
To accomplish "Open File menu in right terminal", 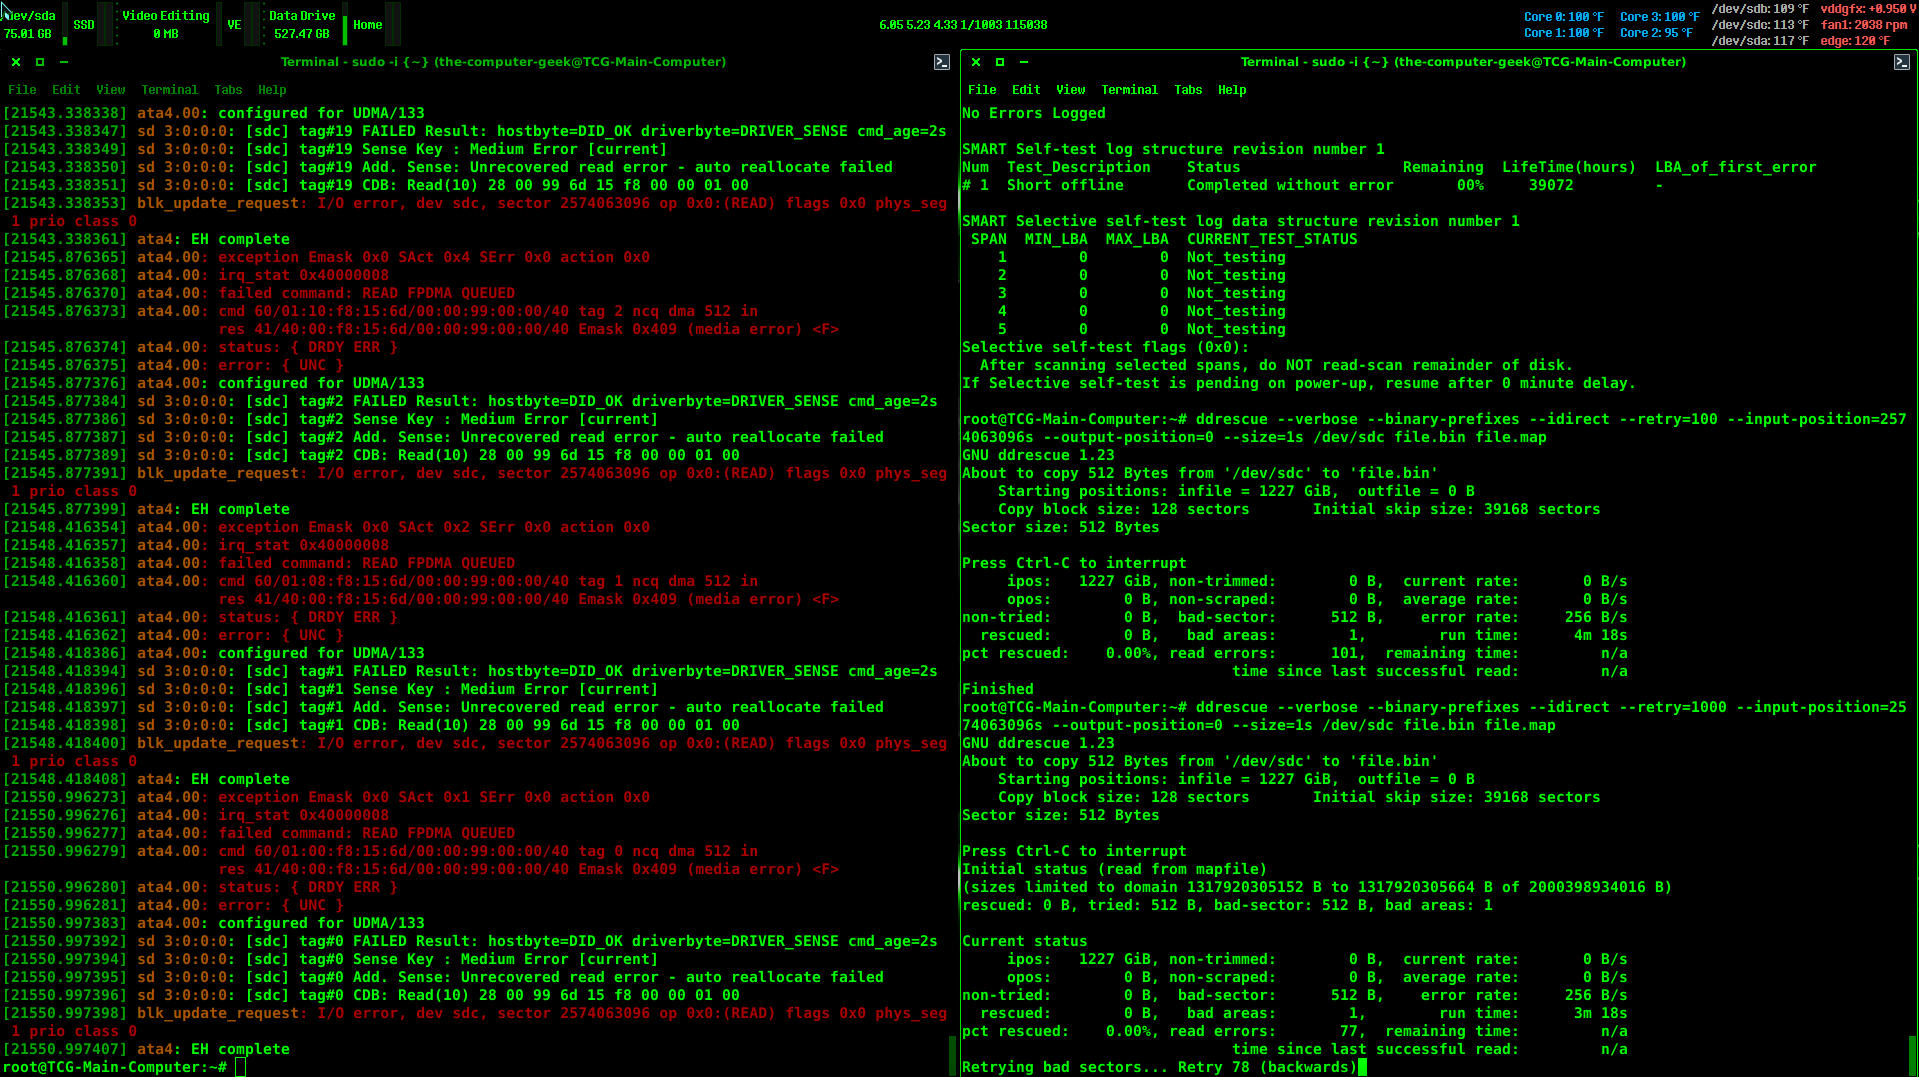I will [982, 90].
